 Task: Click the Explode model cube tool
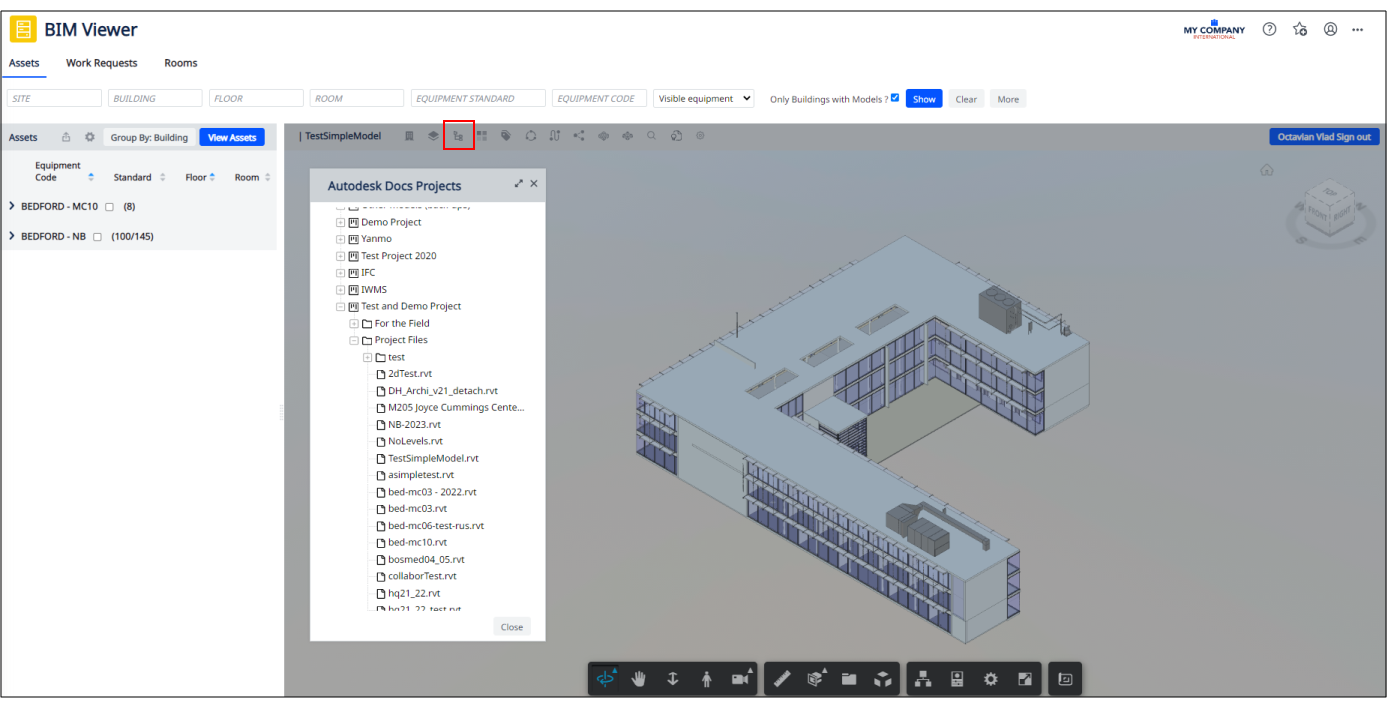tap(883, 679)
